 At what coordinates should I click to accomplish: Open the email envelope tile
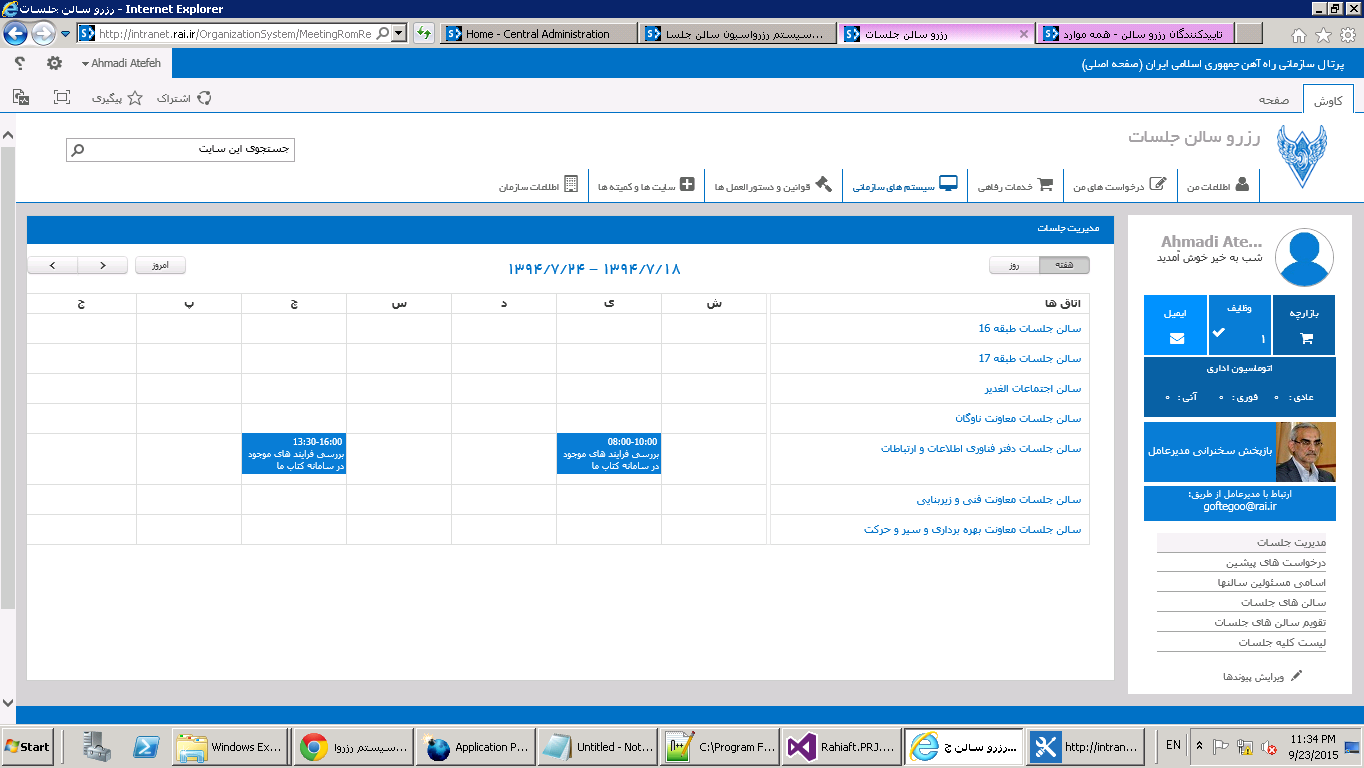point(1176,338)
